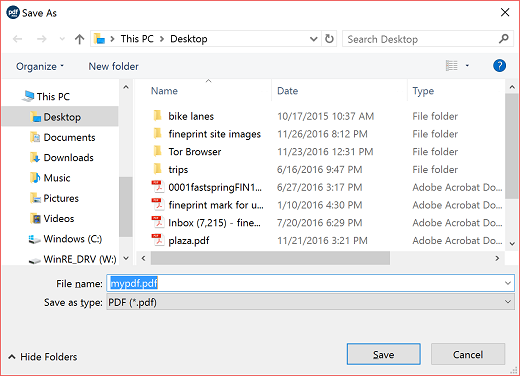Select the 0001fastspringFIN1 PDF file
Image resolution: width=520 pixels, height=376 pixels.
(215, 187)
